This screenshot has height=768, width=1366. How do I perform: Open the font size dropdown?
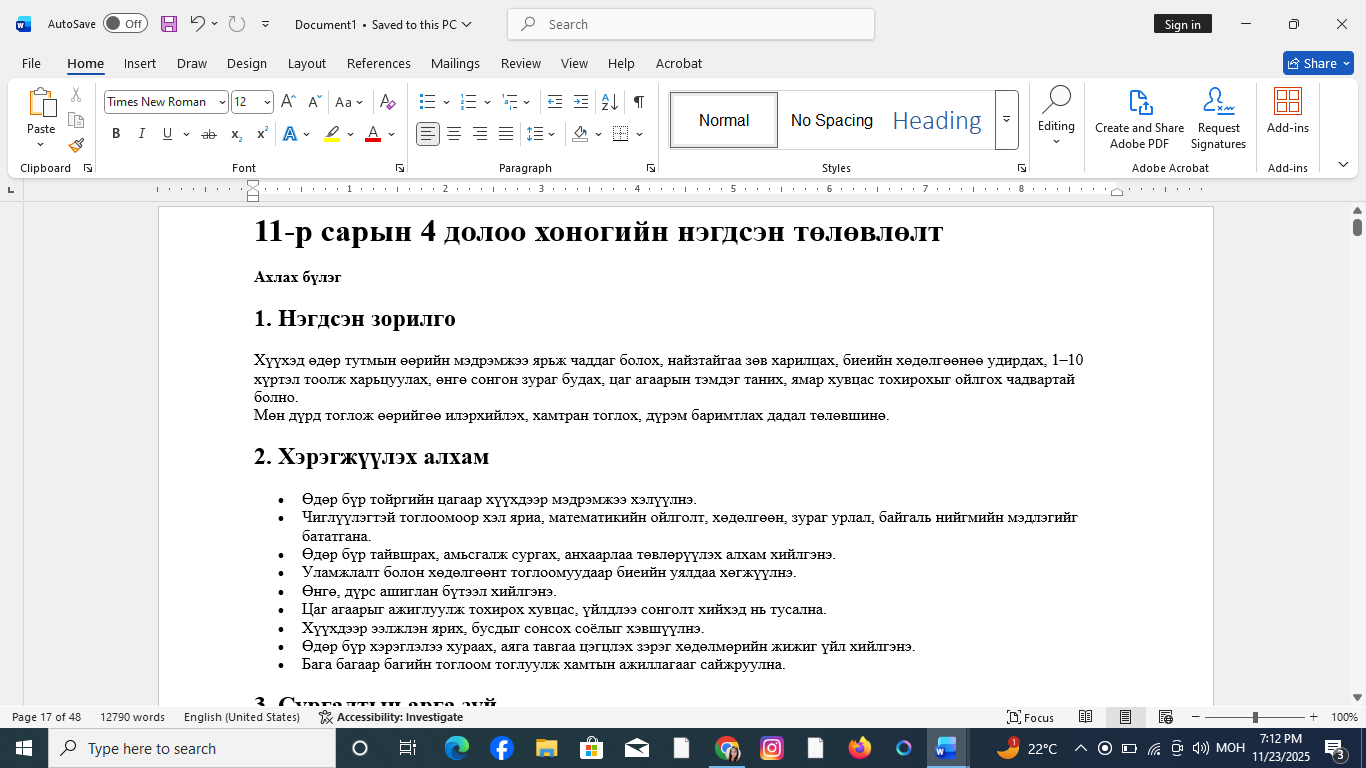pyautogui.click(x=265, y=101)
